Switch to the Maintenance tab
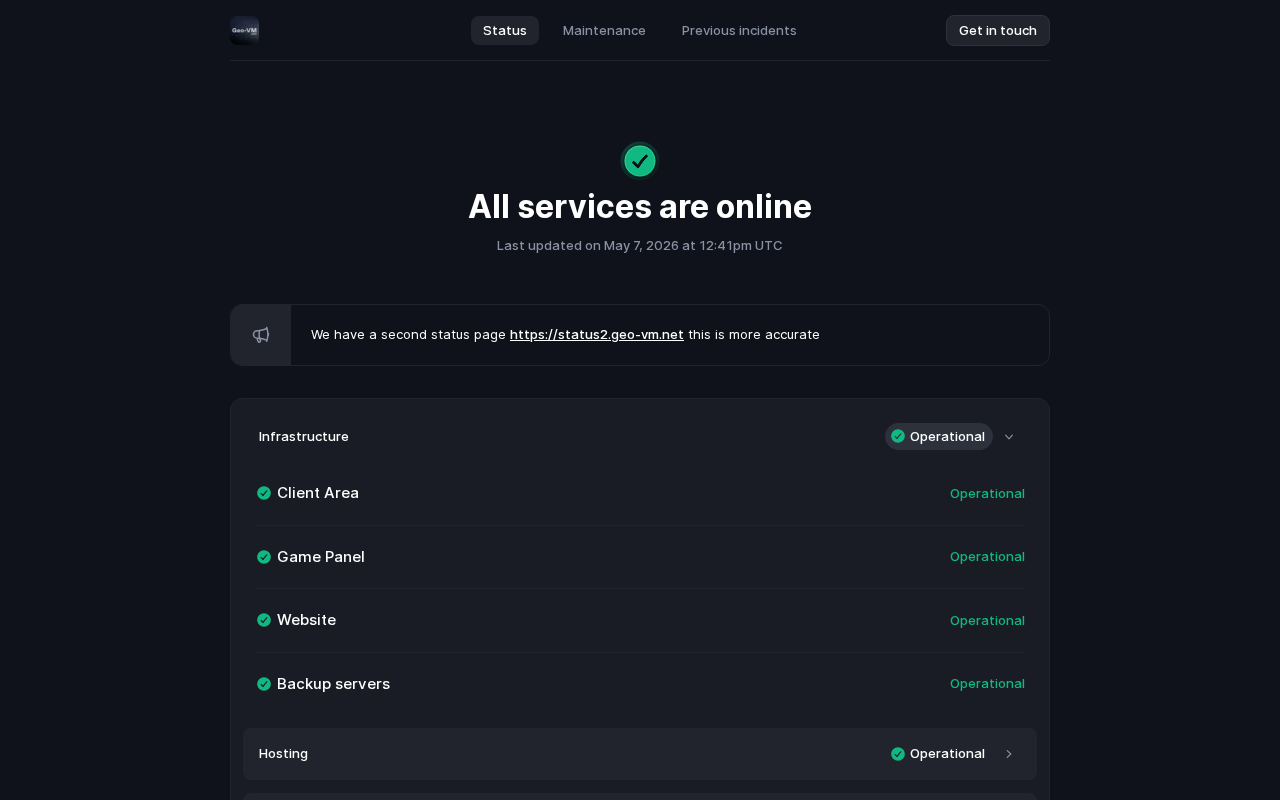Screen dimensions: 1280x800 (x=604, y=30)
